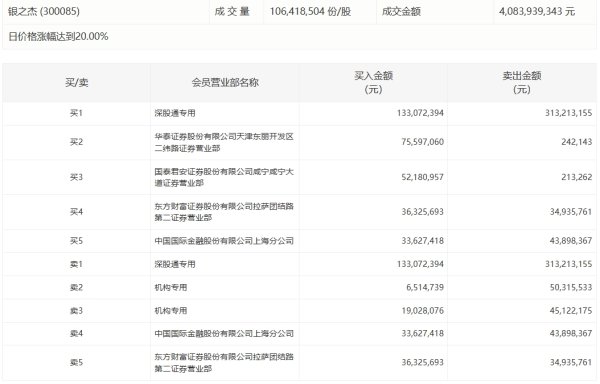
Task: Click the sell amount 242,143
Action: tap(577, 142)
